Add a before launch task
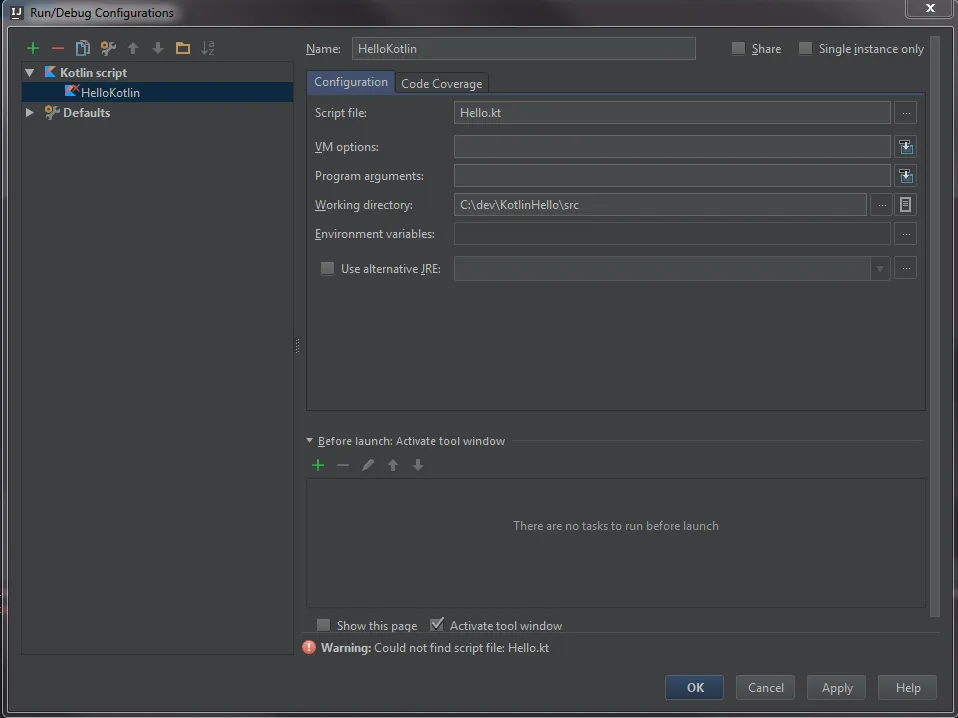This screenshot has height=718, width=958. [x=318, y=466]
